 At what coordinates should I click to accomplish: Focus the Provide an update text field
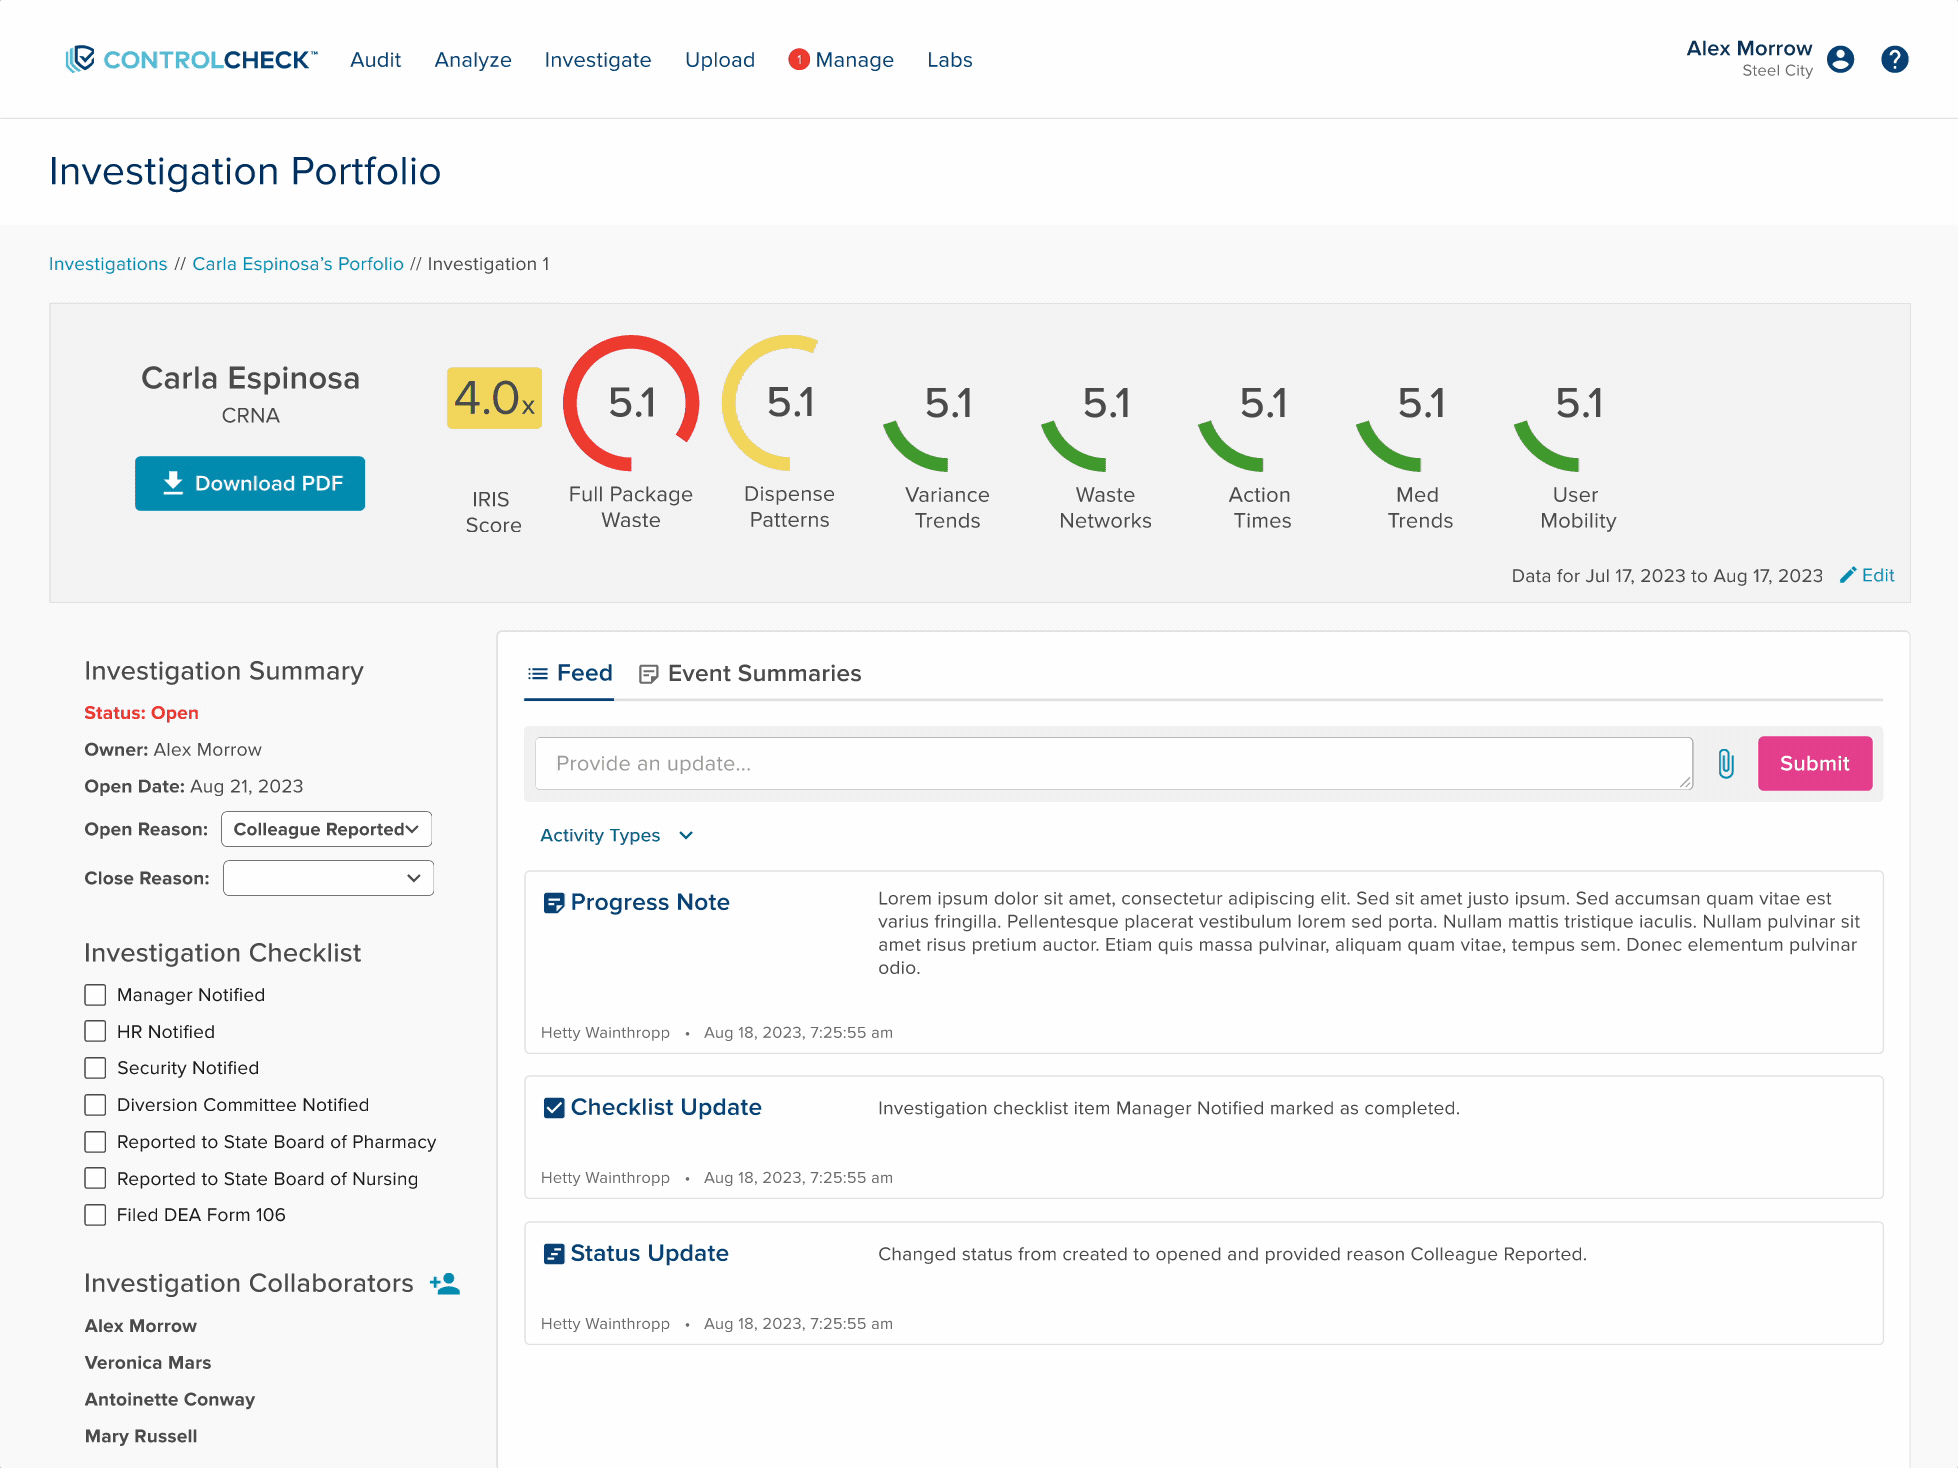click(1113, 764)
